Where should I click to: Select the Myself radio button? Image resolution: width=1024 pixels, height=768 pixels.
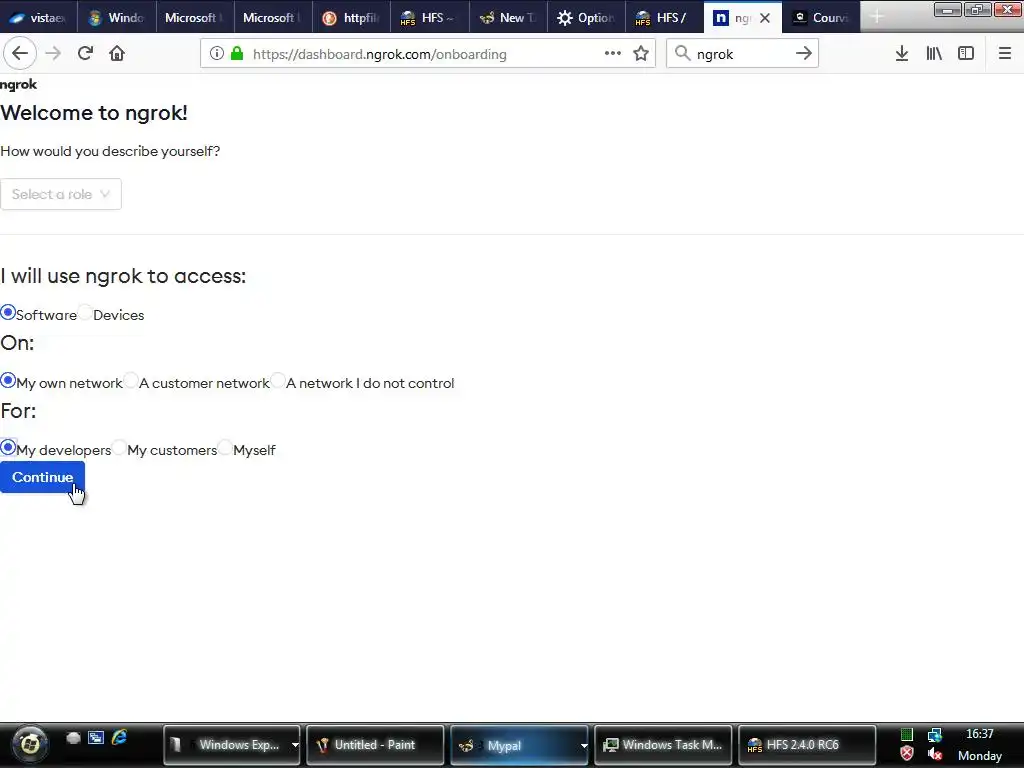pos(225,447)
